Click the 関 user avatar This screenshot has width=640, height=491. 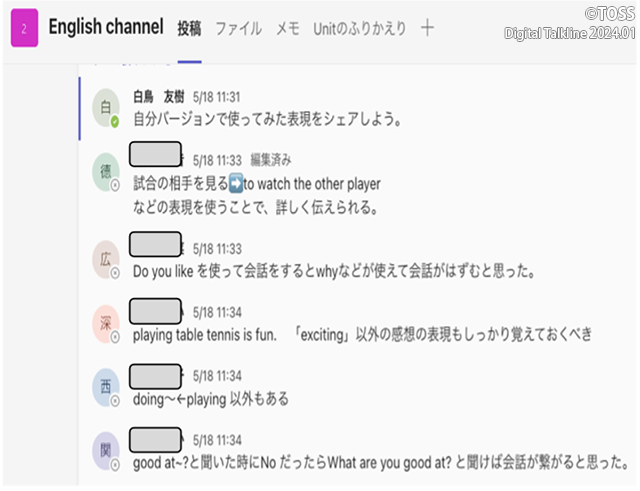(x=104, y=450)
